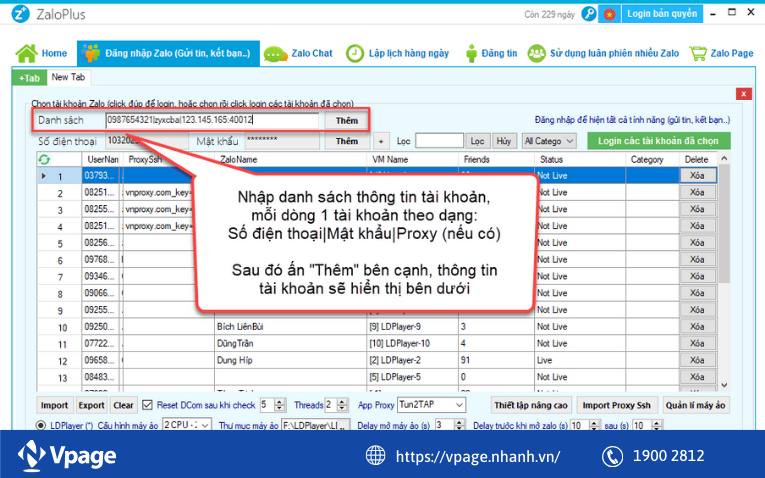Screen dimensions: 765x478
Task: Open the license key icon
Action: click(589, 14)
